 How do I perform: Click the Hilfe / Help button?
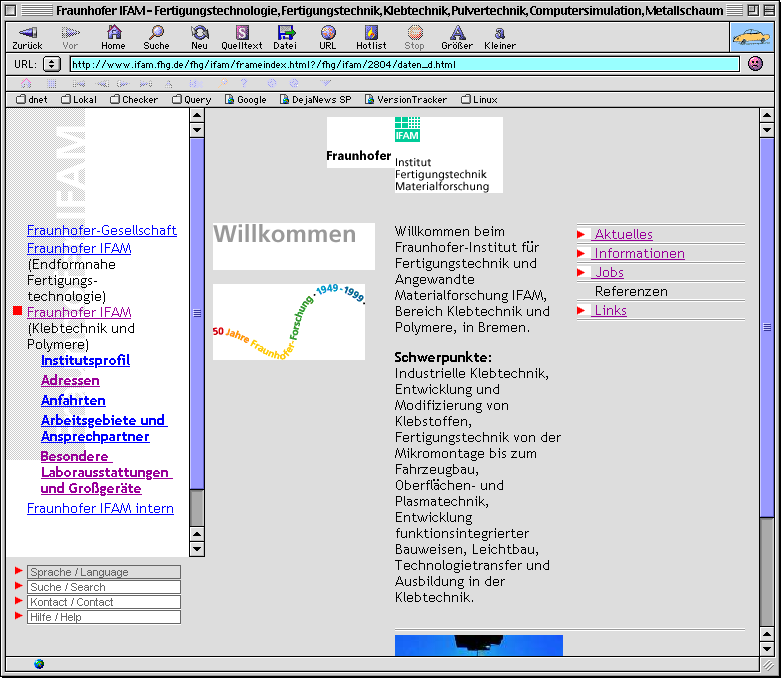[x=104, y=617]
